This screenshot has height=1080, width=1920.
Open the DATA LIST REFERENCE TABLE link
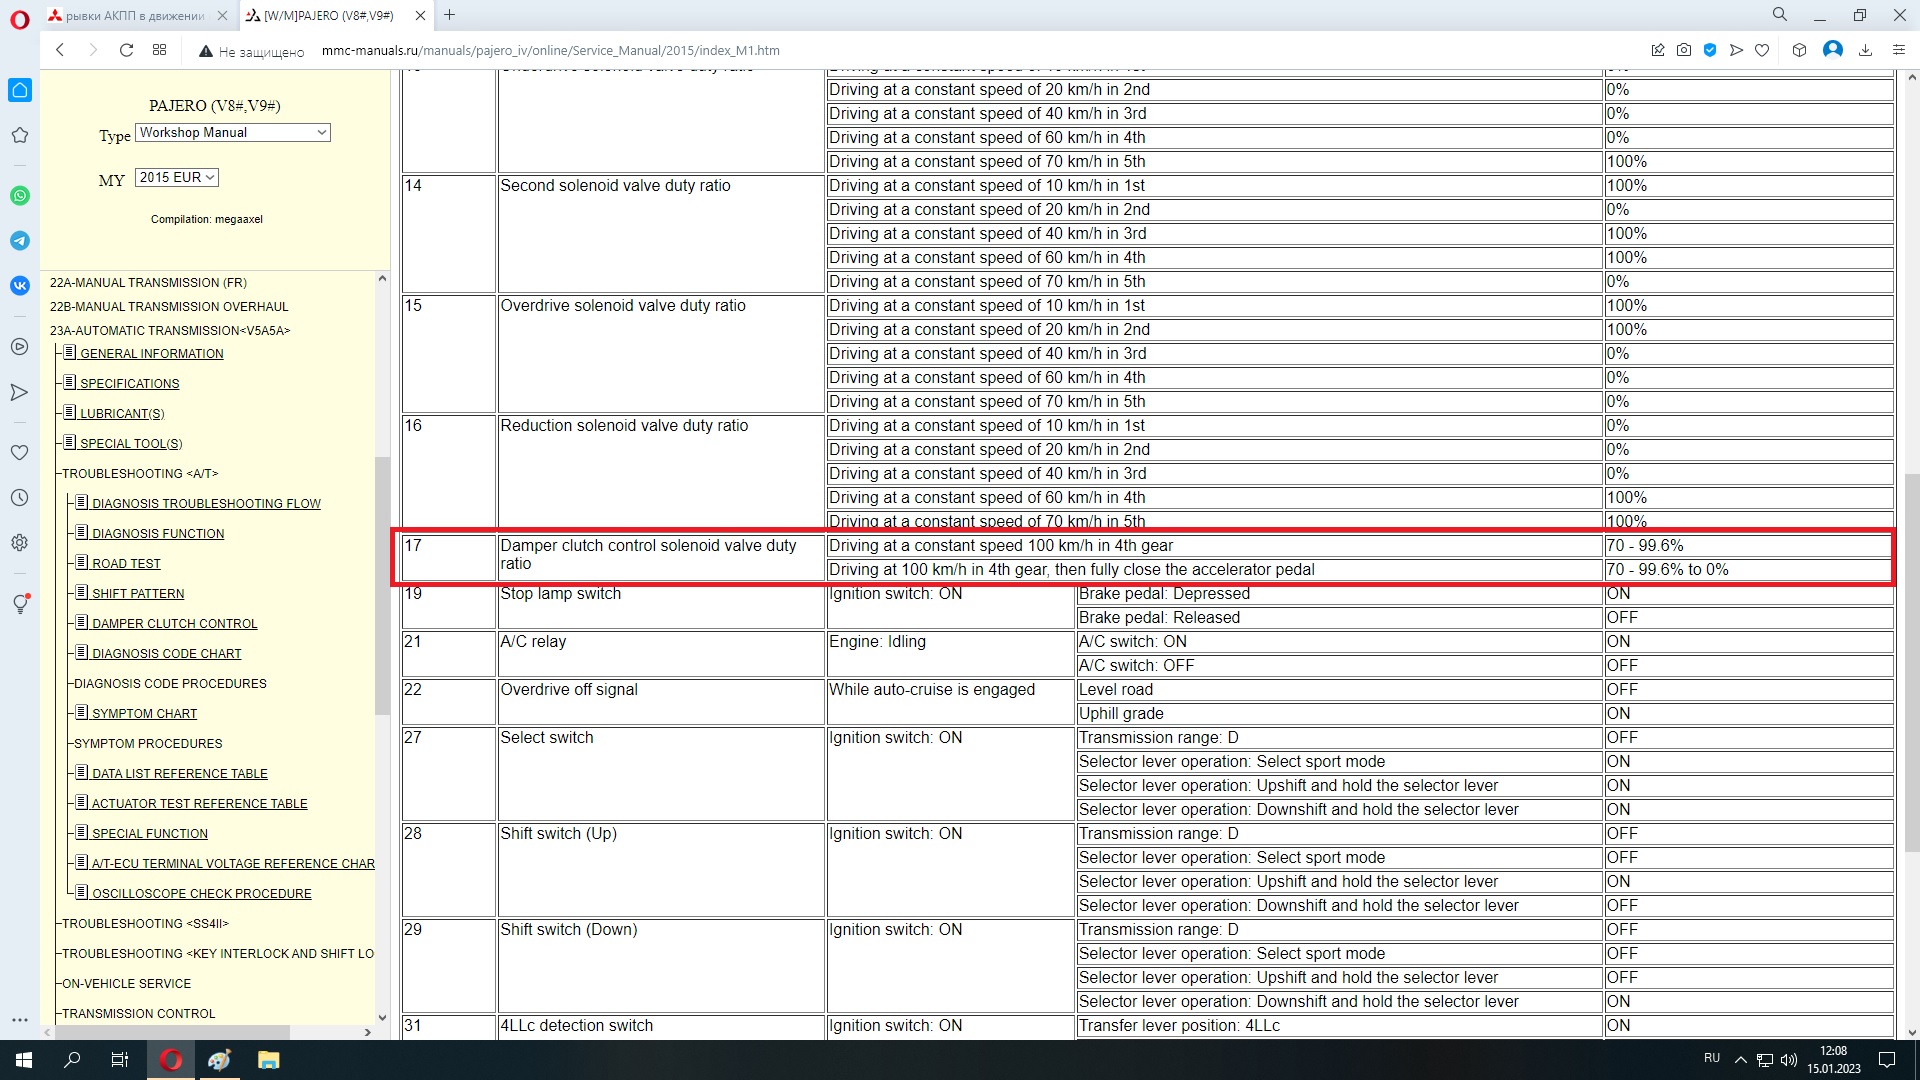coord(179,774)
